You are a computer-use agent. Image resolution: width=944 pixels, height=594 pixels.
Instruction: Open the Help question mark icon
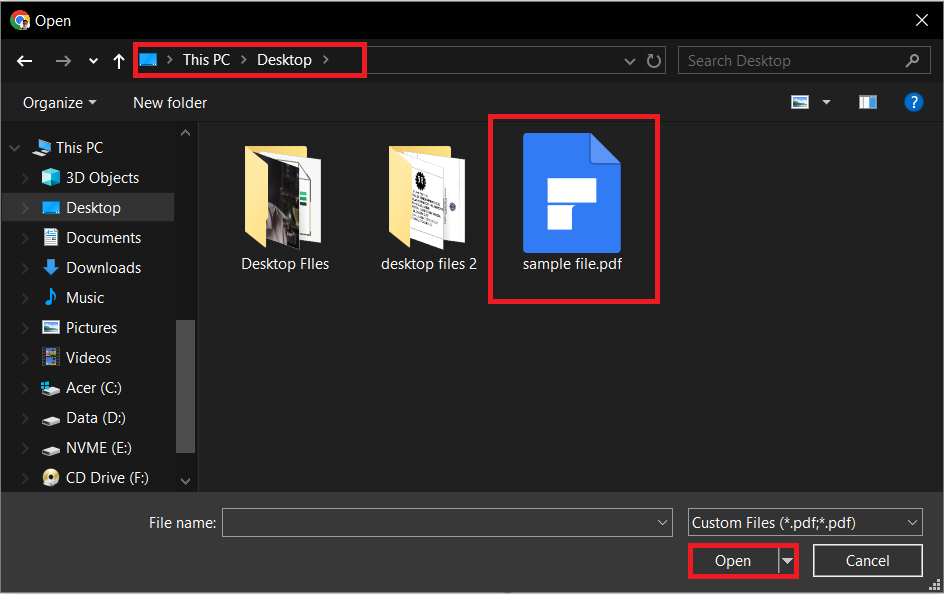(914, 101)
